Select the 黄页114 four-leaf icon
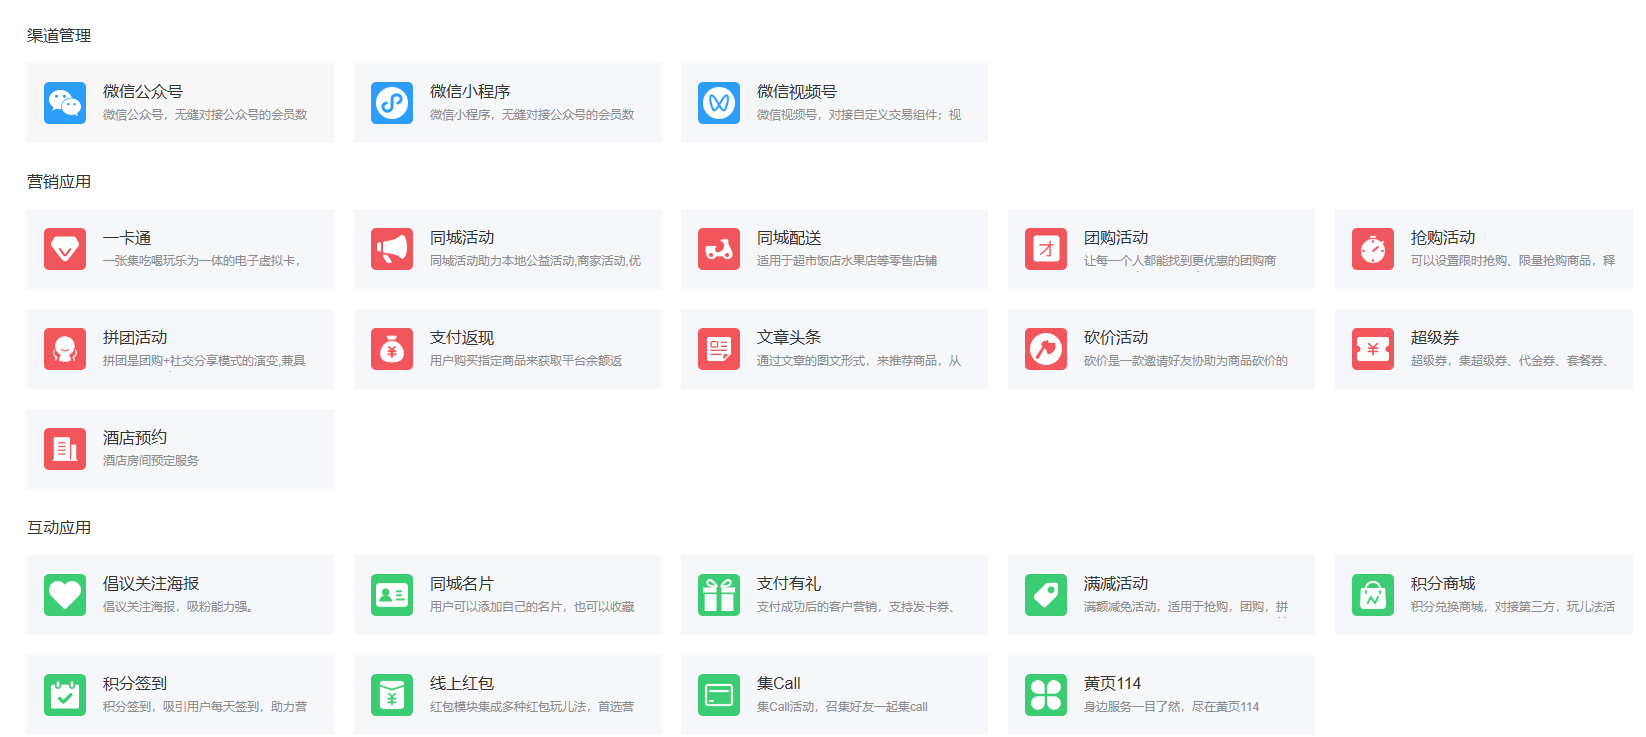 (x=1046, y=695)
